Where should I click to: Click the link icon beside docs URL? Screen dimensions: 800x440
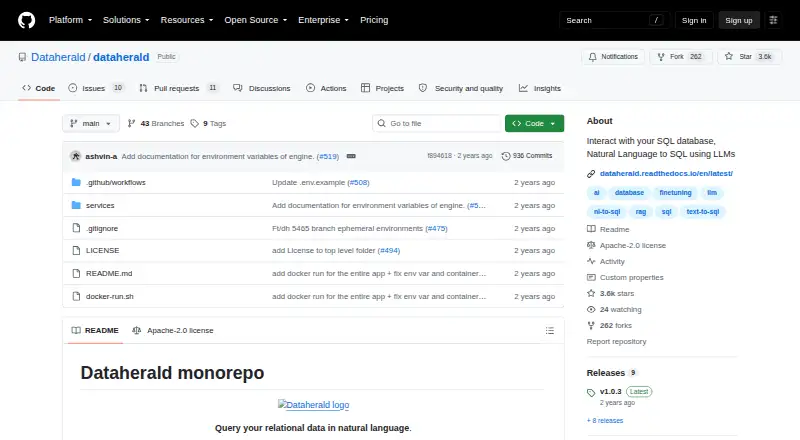tap(591, 174)
